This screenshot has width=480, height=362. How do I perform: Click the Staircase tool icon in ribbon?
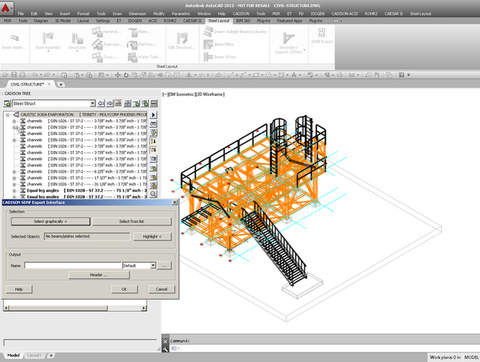click(97, 44)
